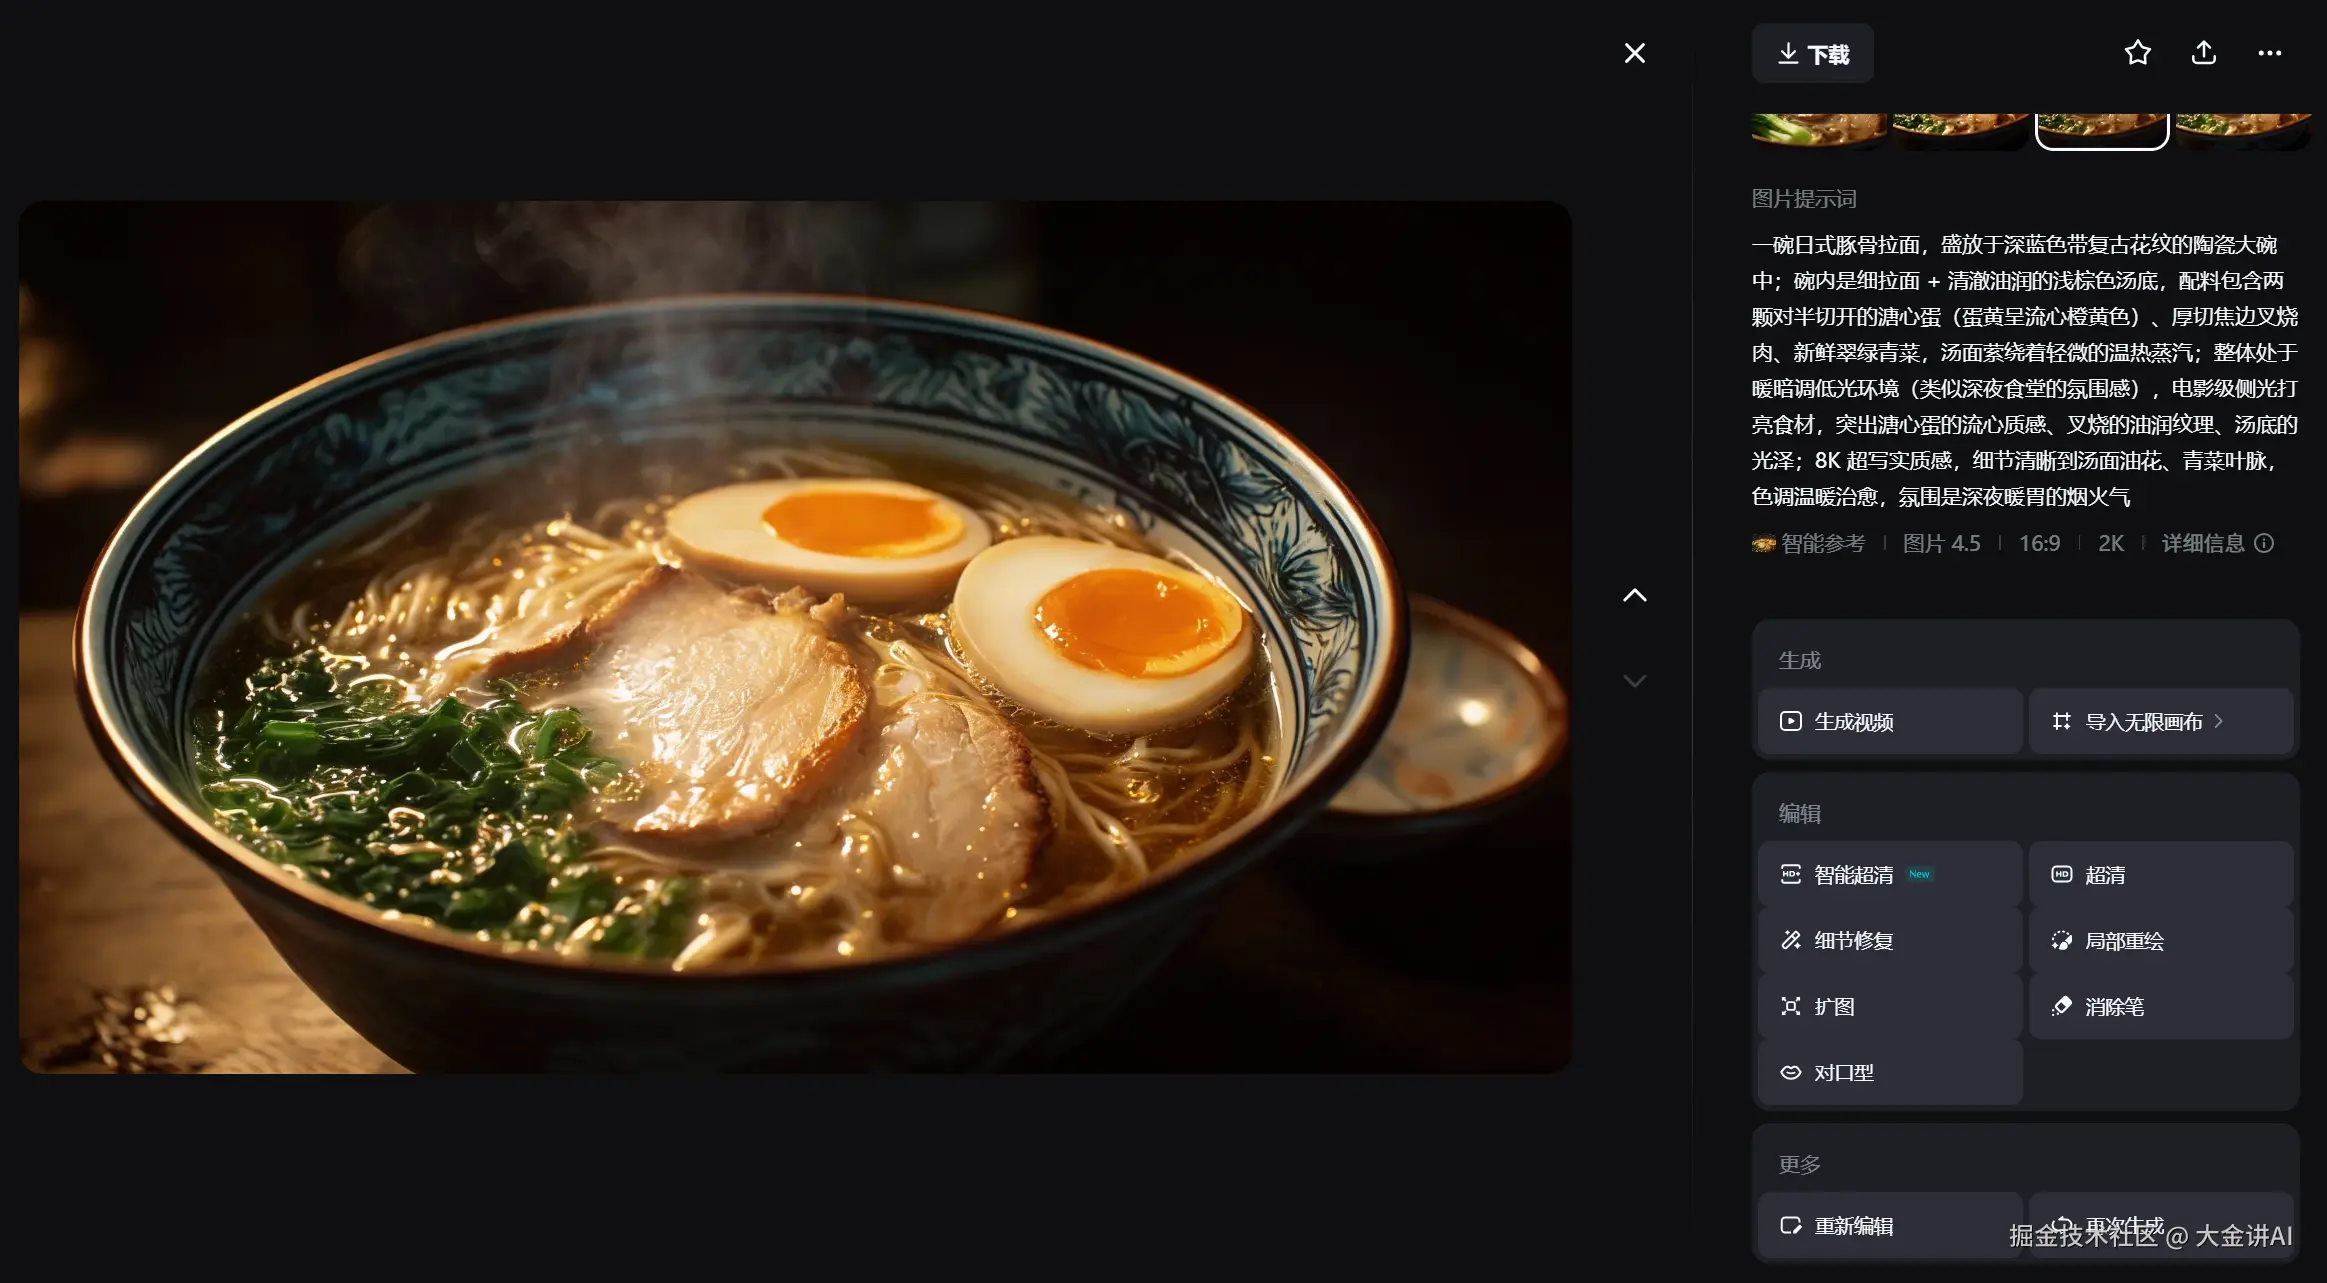Select 超清 HD upscale tool
Image resolution: width=2327 pixels, height=1283 pixels.
tap(2160, 875)
